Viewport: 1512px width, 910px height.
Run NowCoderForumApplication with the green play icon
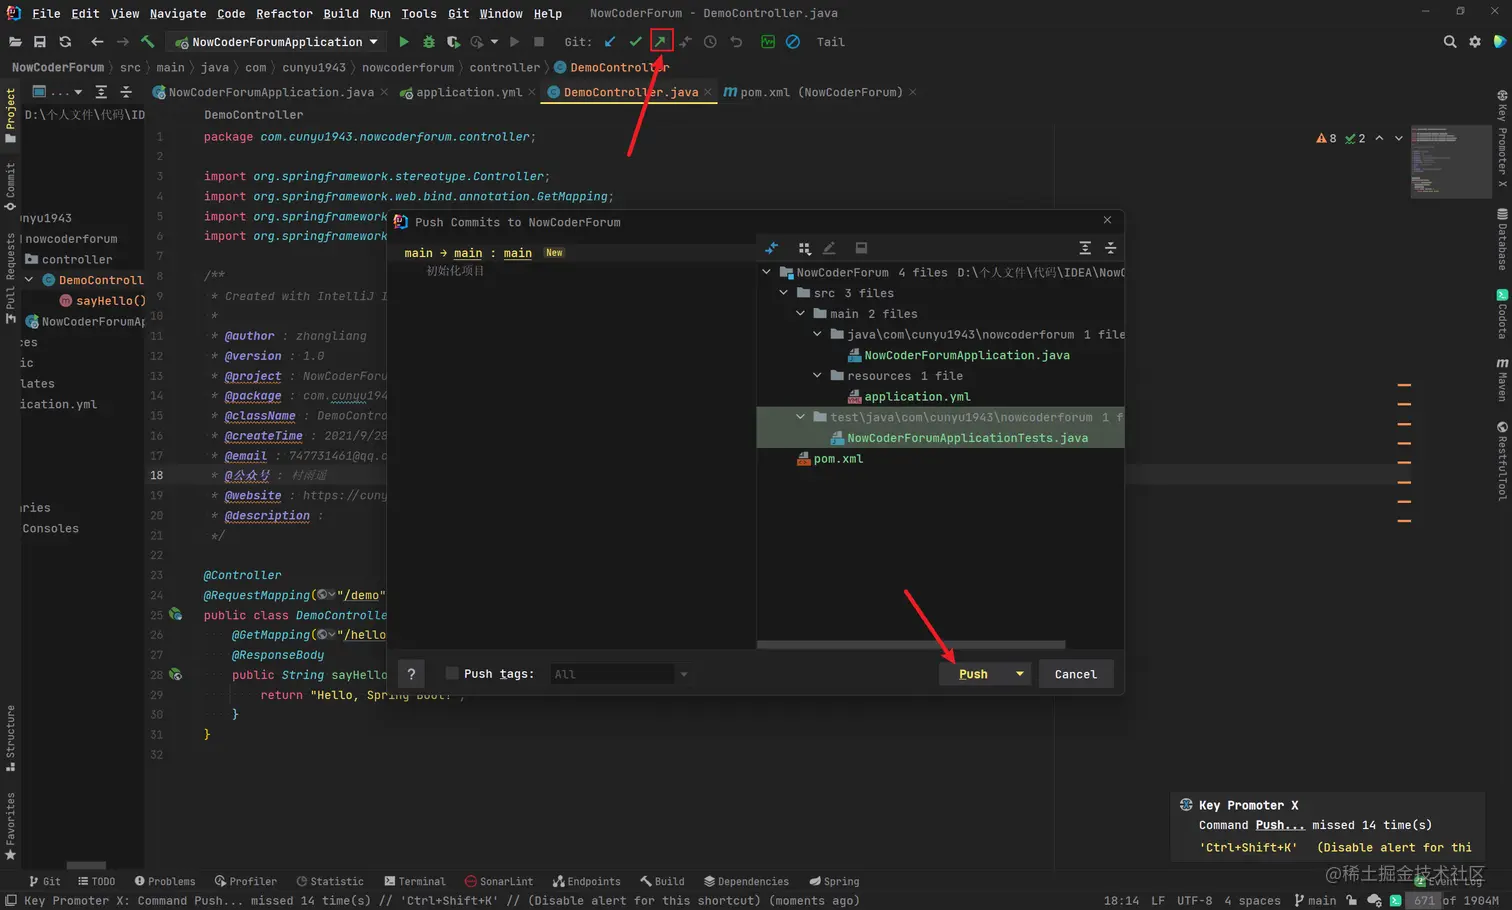click(x=404, y=42)
